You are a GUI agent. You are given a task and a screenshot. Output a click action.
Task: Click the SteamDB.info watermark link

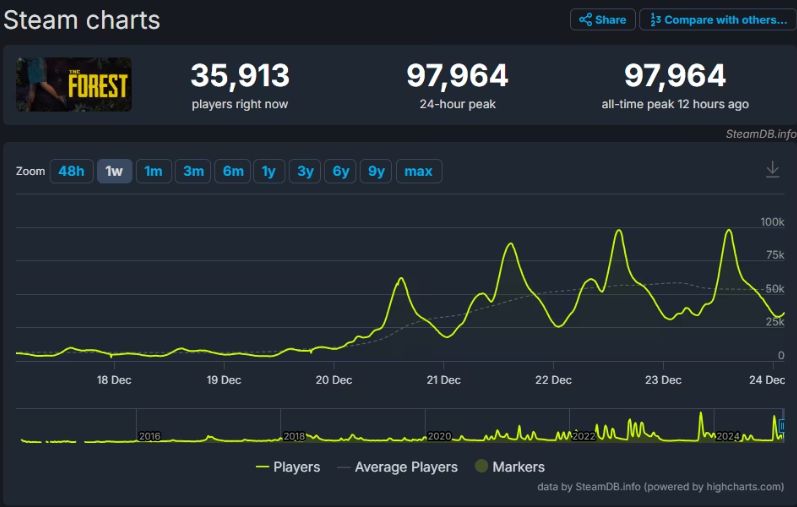click(760, 134)
